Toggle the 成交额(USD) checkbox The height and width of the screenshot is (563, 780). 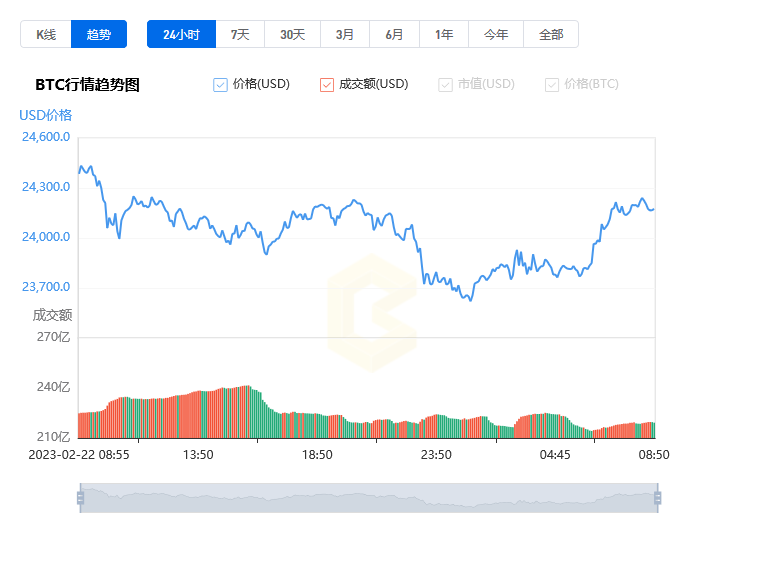click(327, 85)
